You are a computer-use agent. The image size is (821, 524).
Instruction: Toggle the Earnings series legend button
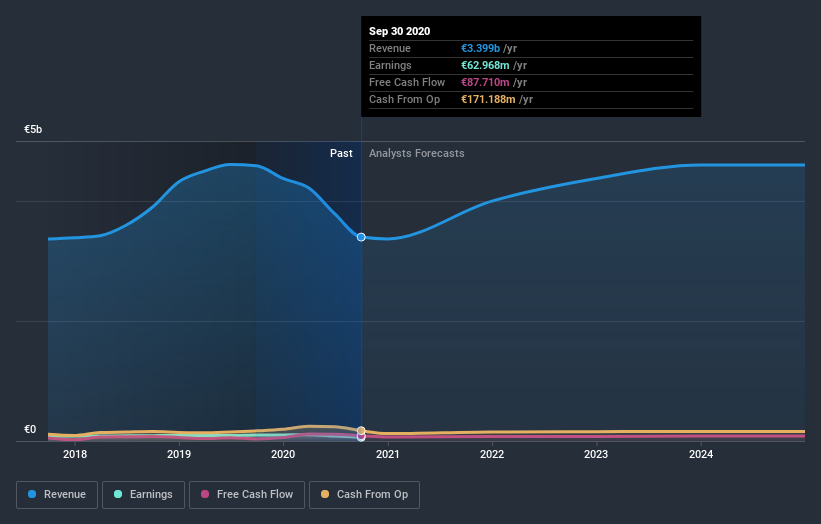[x=143, y=495]
